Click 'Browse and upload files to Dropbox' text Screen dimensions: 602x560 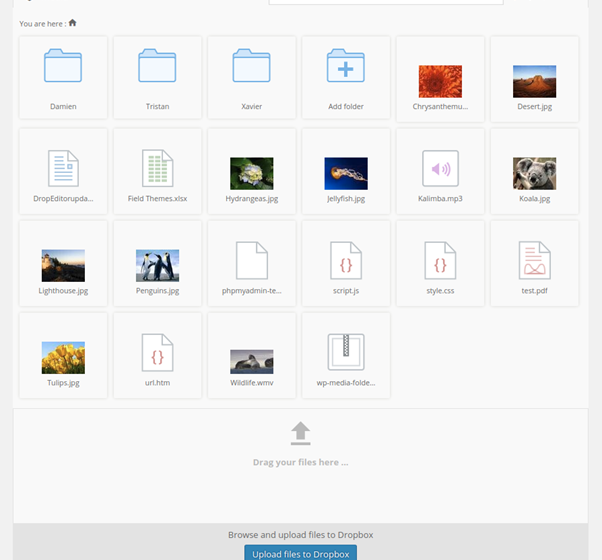point(301,535)
